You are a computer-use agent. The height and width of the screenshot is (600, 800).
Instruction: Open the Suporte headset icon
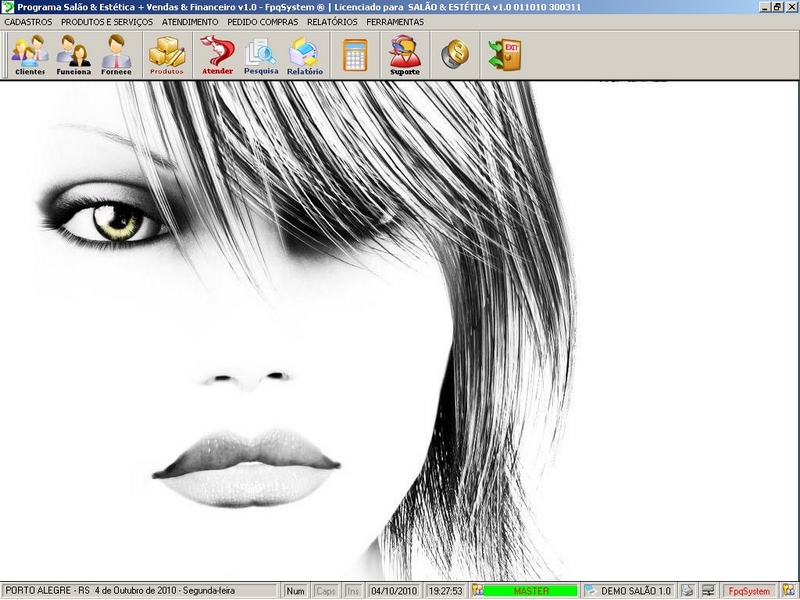(x=405, y=55)
